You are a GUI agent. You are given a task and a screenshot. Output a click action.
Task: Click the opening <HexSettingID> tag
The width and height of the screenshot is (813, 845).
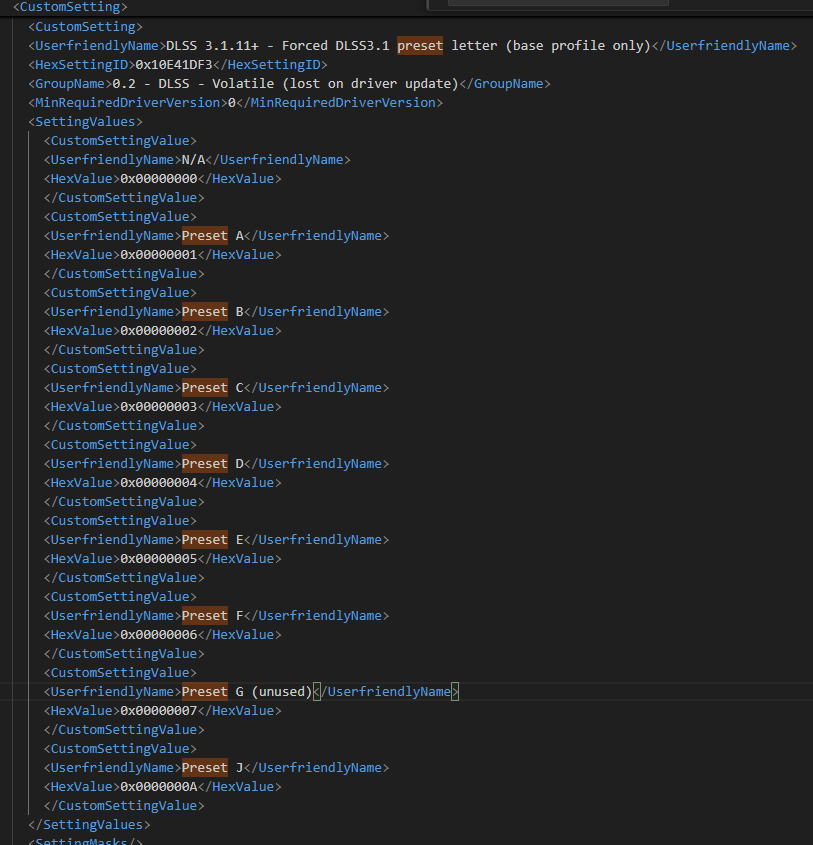(82, 65)
